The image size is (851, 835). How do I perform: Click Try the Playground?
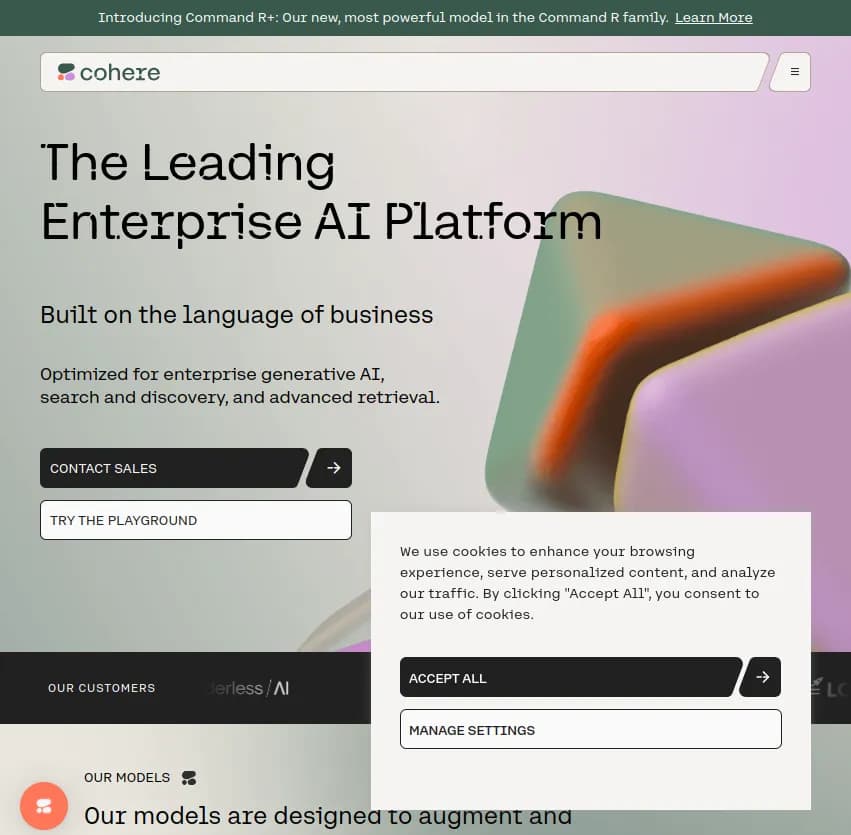[195, 519]
